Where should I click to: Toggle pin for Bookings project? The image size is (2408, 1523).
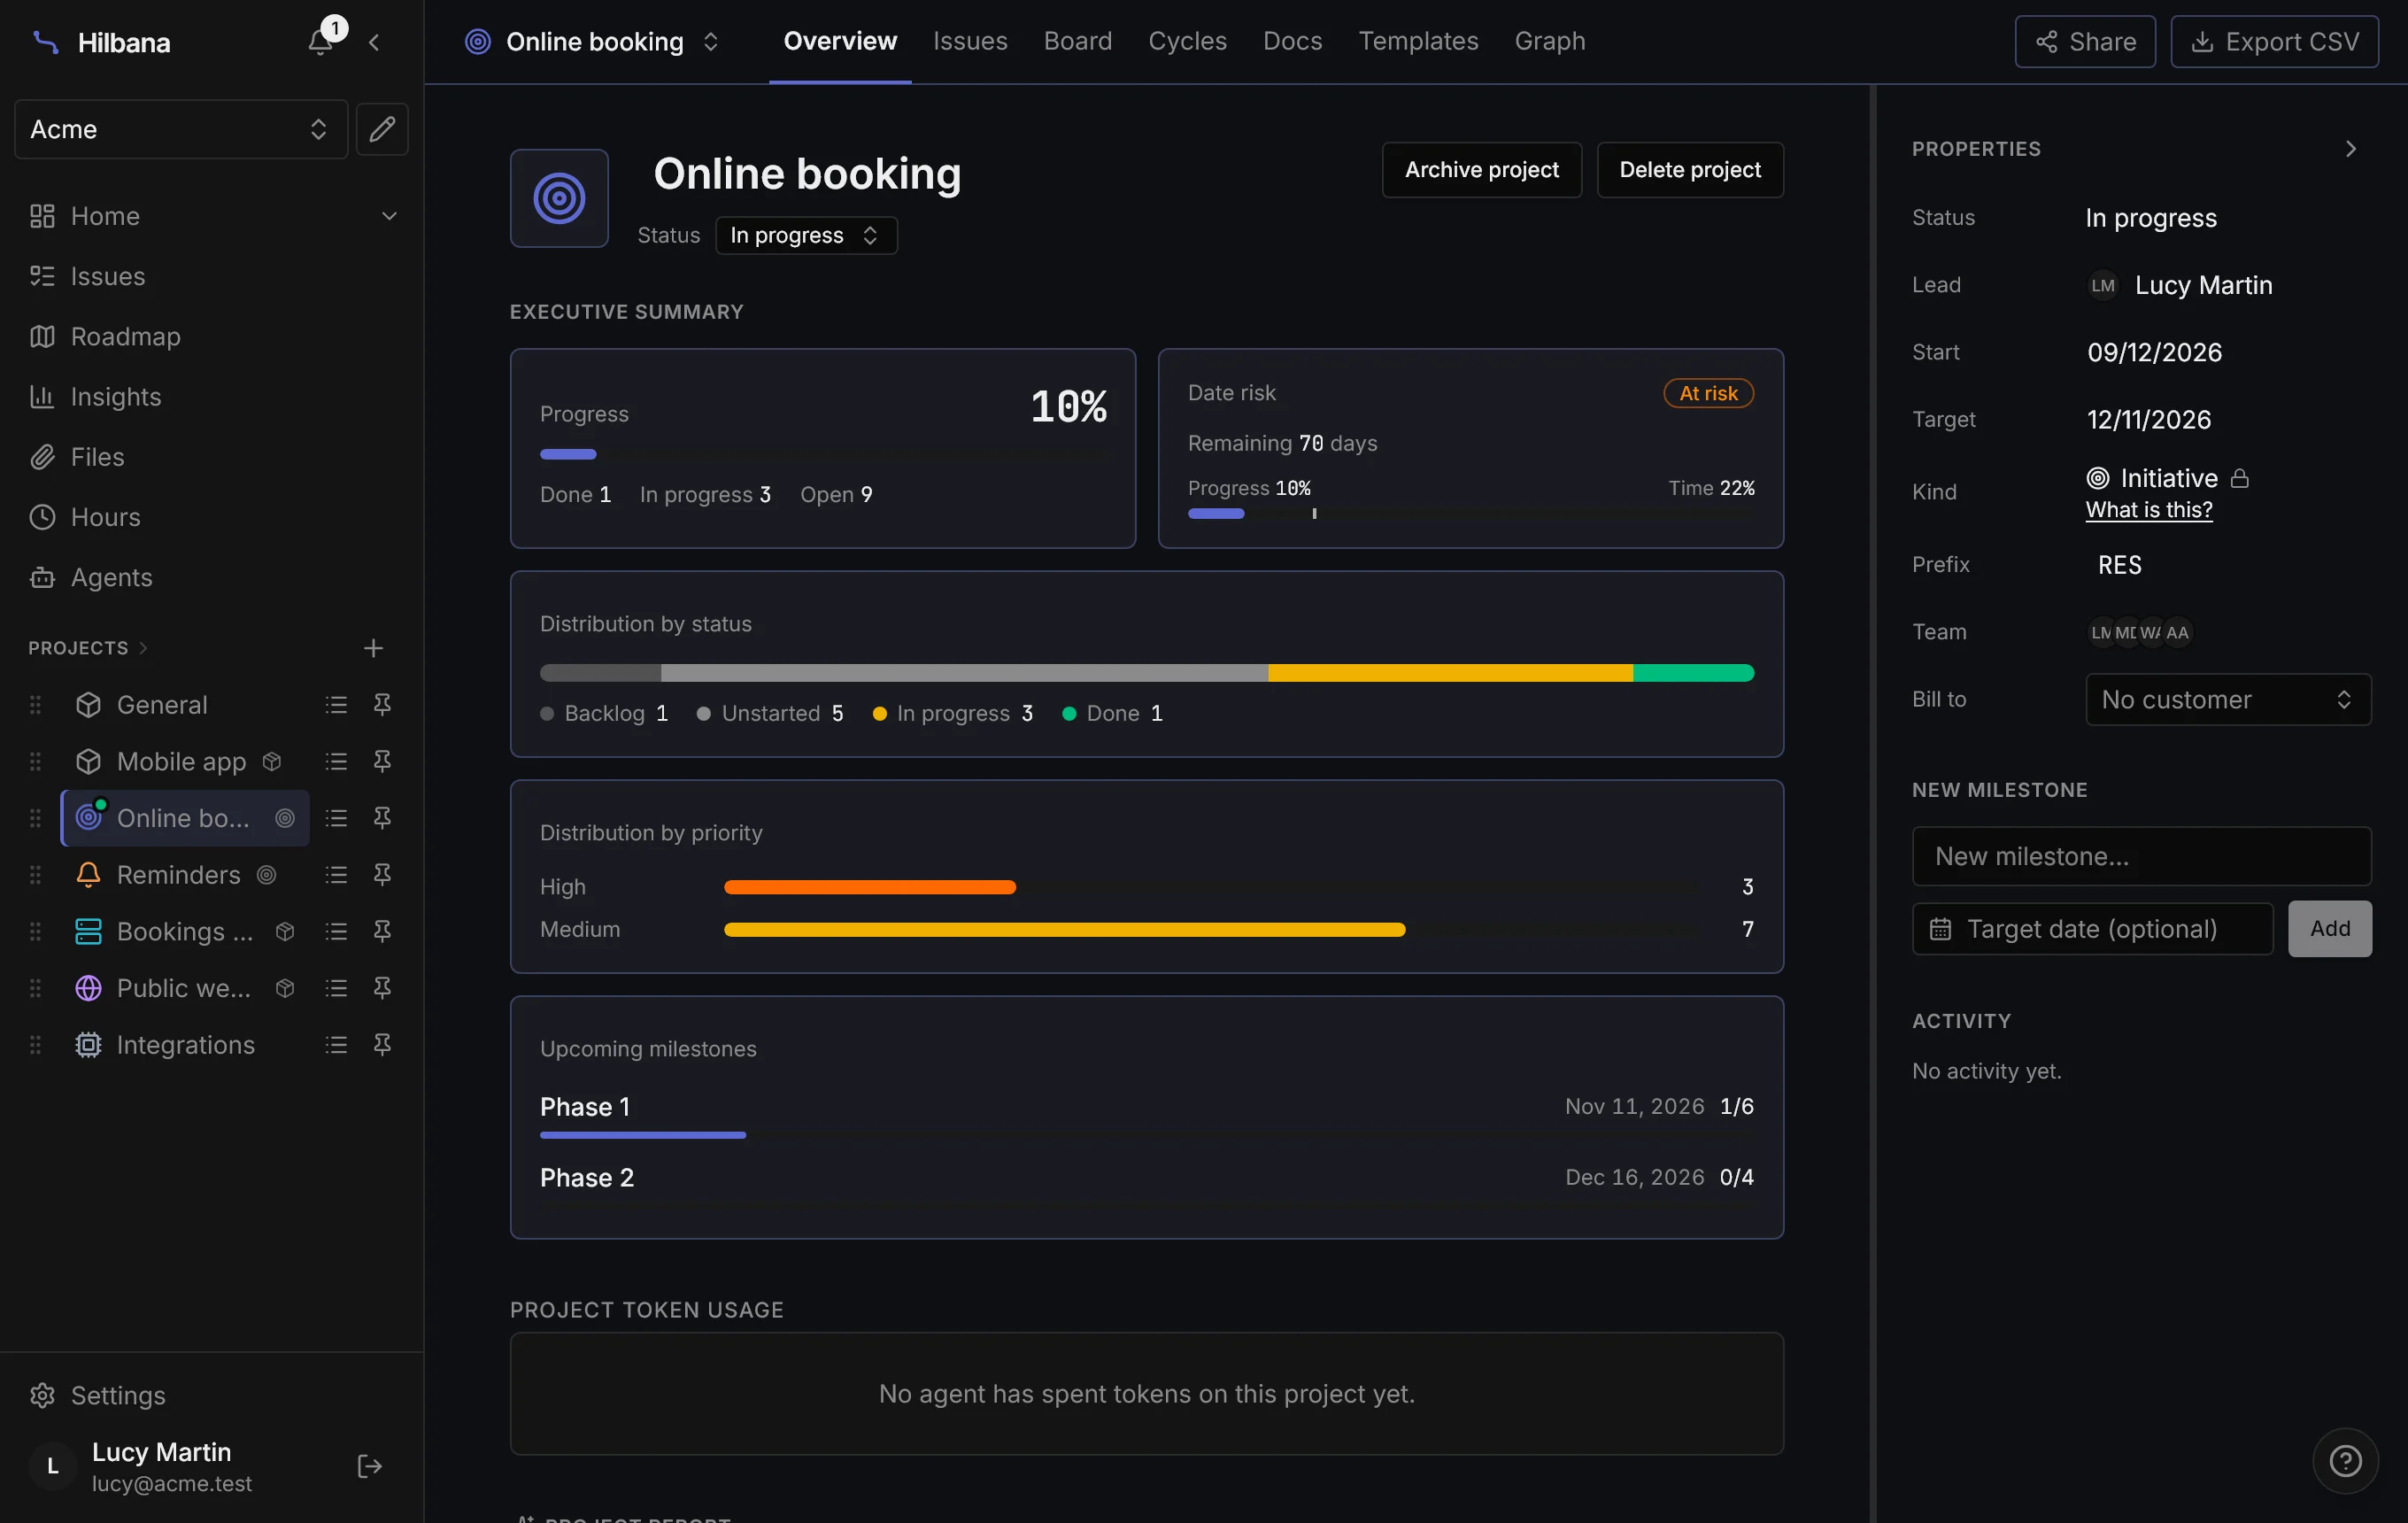[x=382, y=932]
